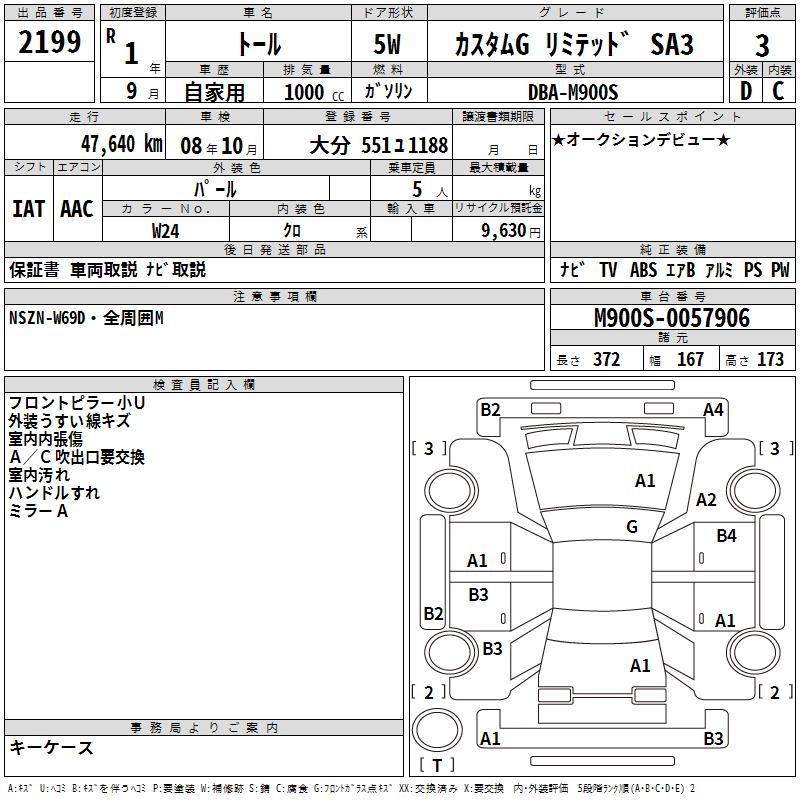Viewport: 800px width, 800px height.
Task: Select the mileage 47,640 km
Action: pyautogui.click(x=122, y=144)
